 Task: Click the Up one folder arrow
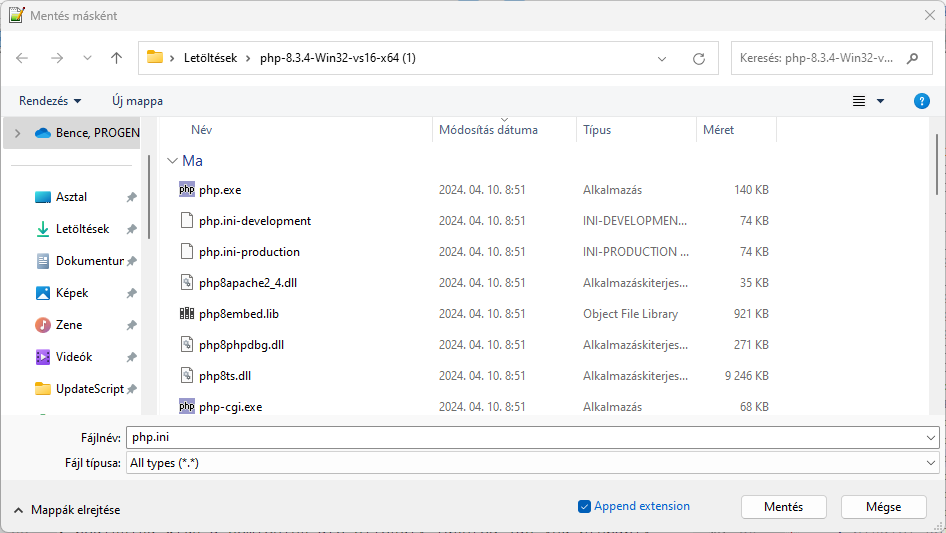[117, 58]
